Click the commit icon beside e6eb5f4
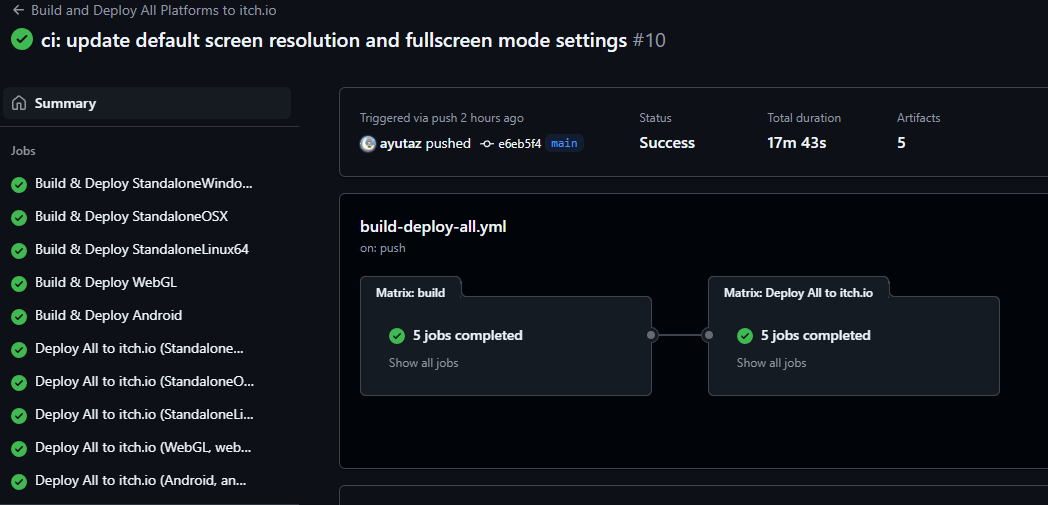 [x=487, y=144]
